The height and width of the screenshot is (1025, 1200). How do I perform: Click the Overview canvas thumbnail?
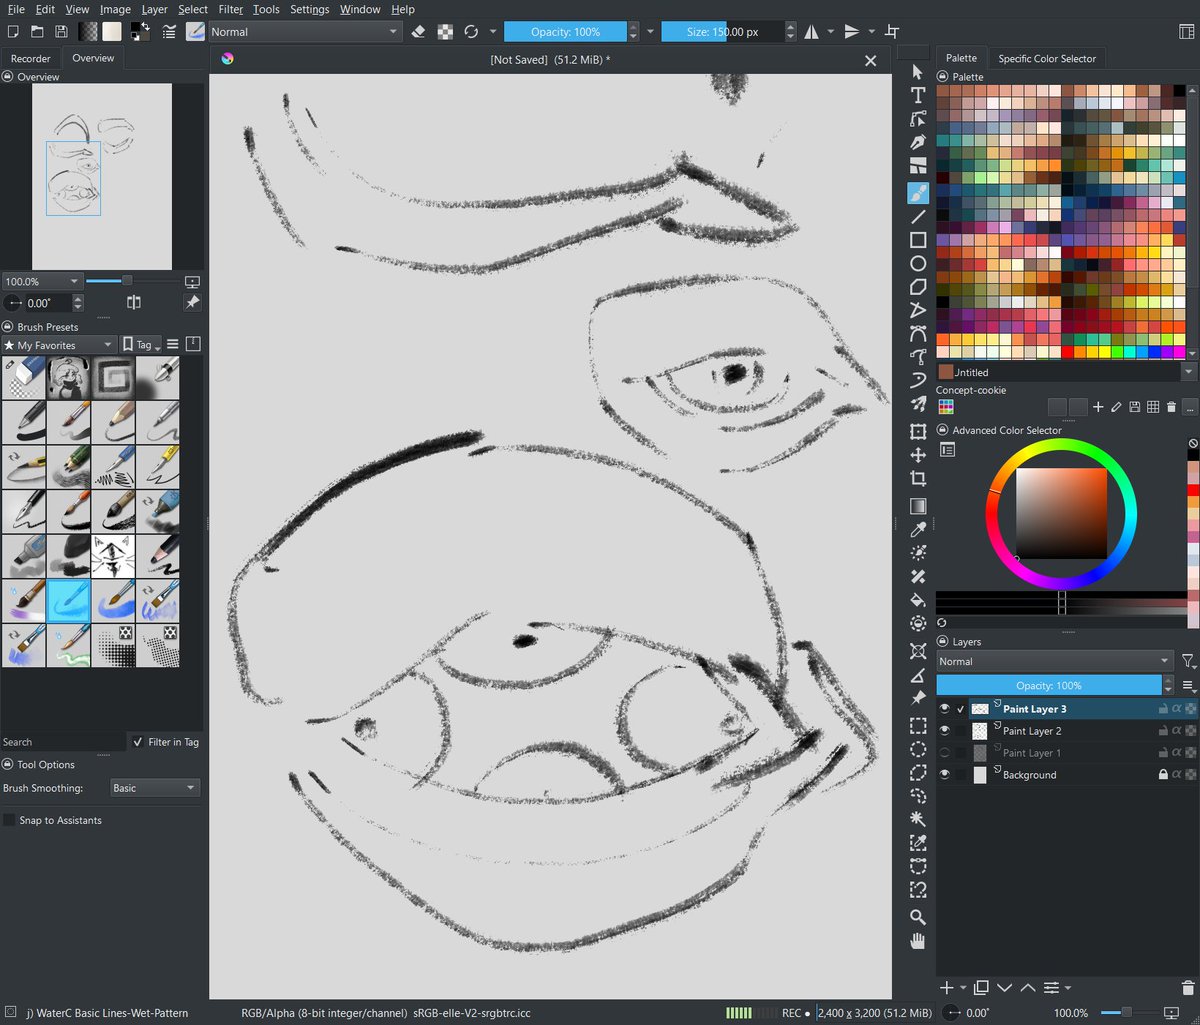102,177
